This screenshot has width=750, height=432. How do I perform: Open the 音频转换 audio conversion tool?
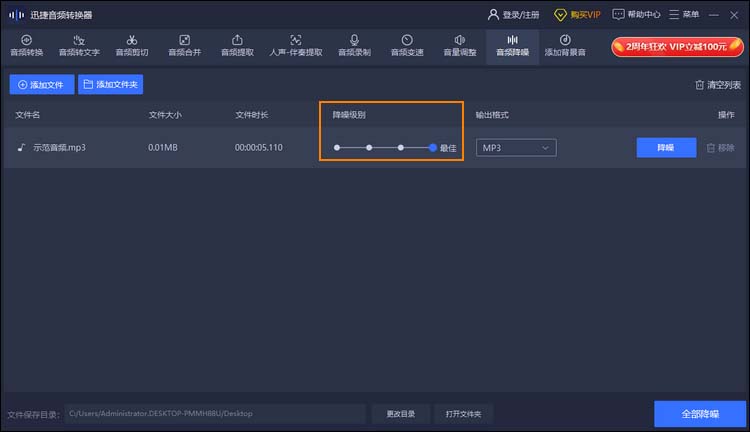pyautogui.click(x=27, y=46)
